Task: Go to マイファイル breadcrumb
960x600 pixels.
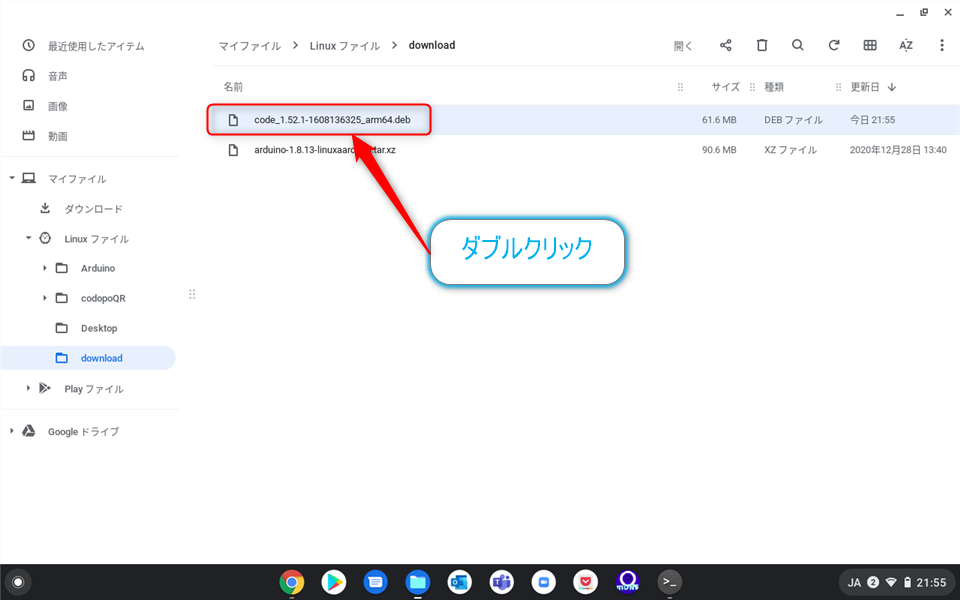Action: click(x=250, y=46)
